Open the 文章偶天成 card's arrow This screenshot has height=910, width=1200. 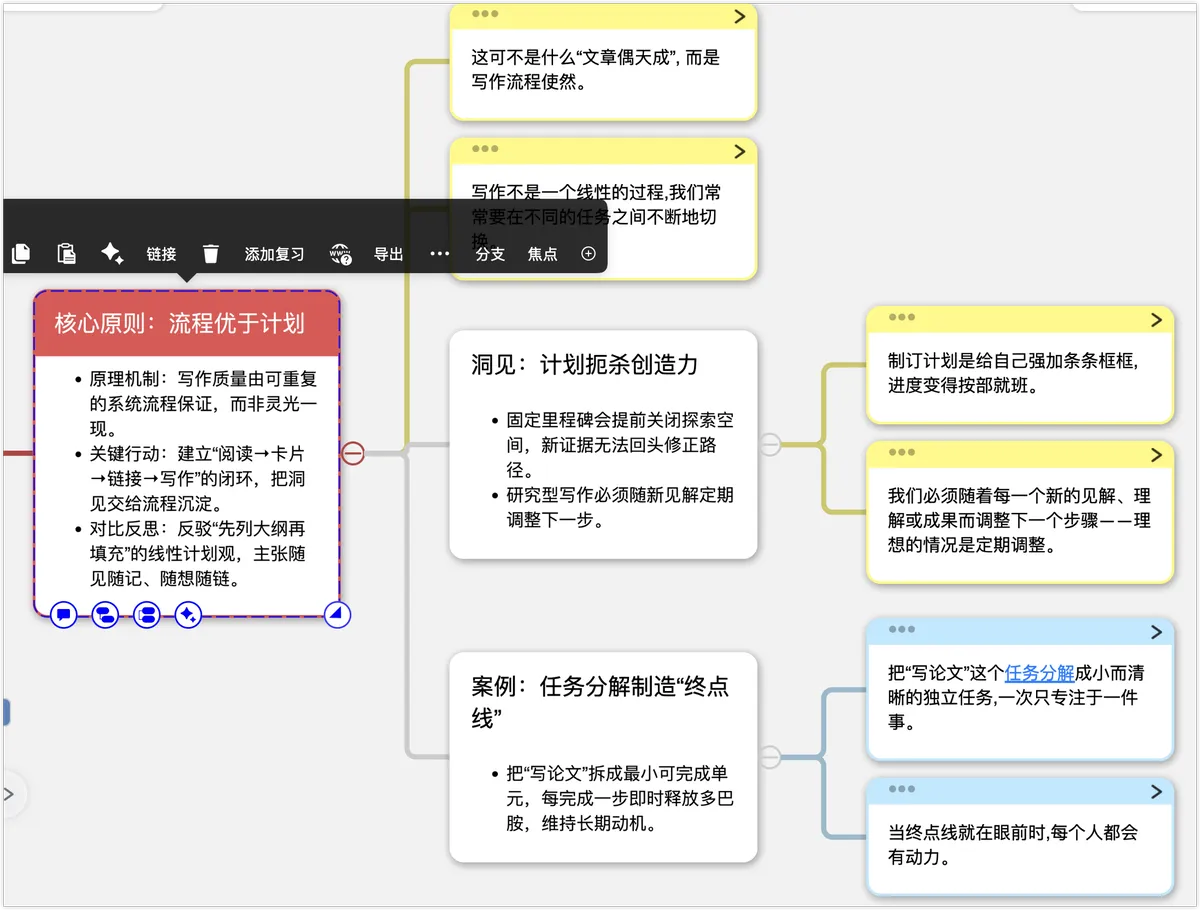[x=740, y=16]
